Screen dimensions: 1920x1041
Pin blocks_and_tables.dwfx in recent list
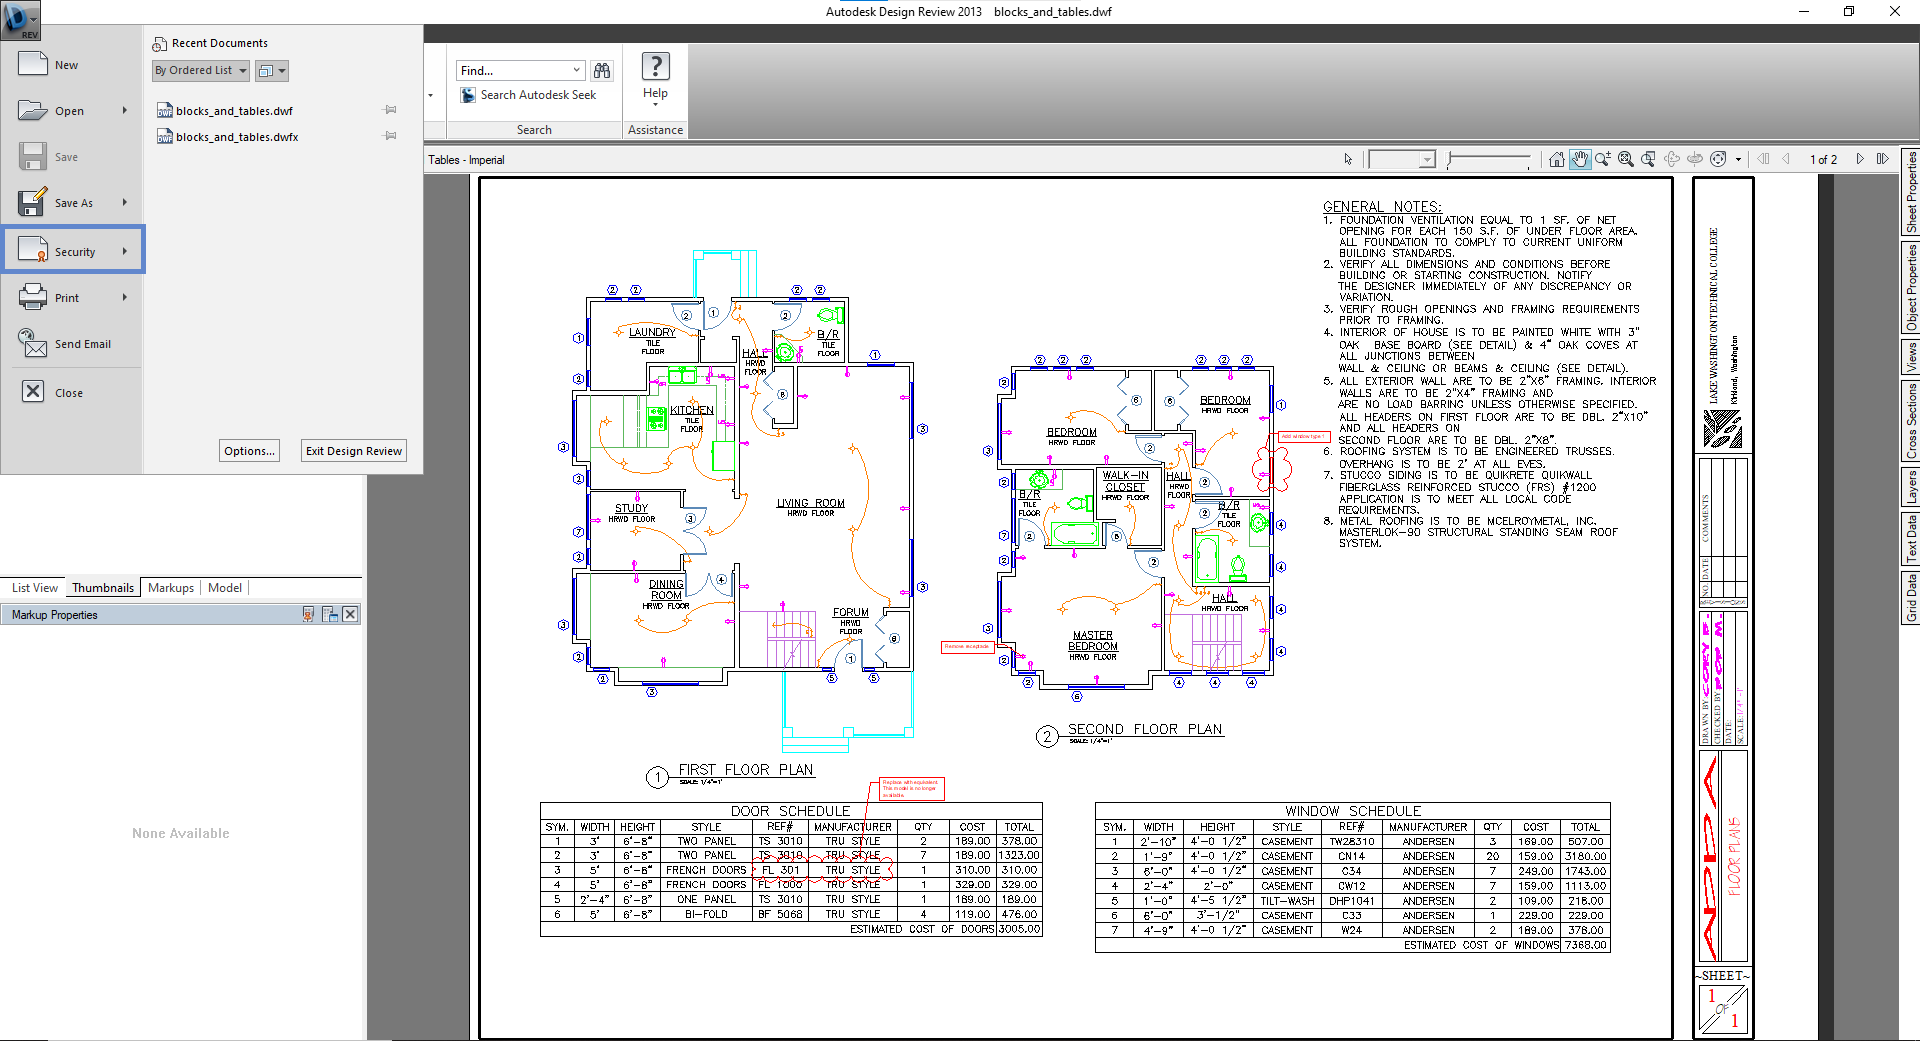click(x=391, y=136)
